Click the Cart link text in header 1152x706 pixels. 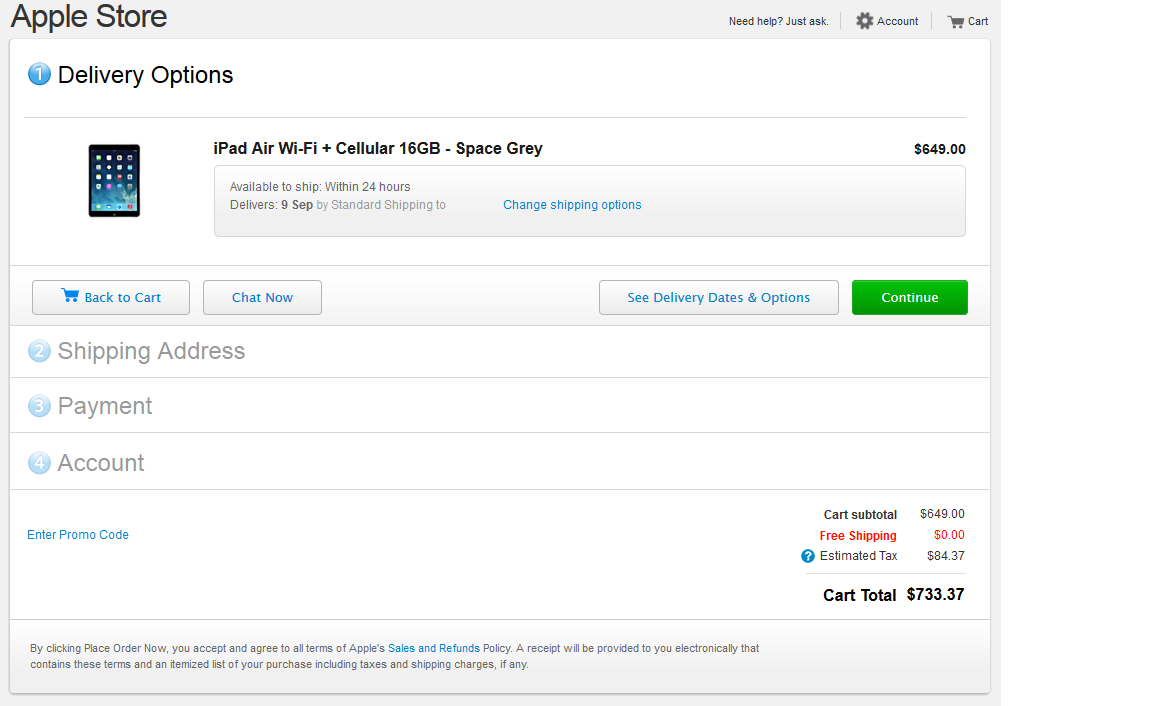pyautogui.click(x=978, y=21)
